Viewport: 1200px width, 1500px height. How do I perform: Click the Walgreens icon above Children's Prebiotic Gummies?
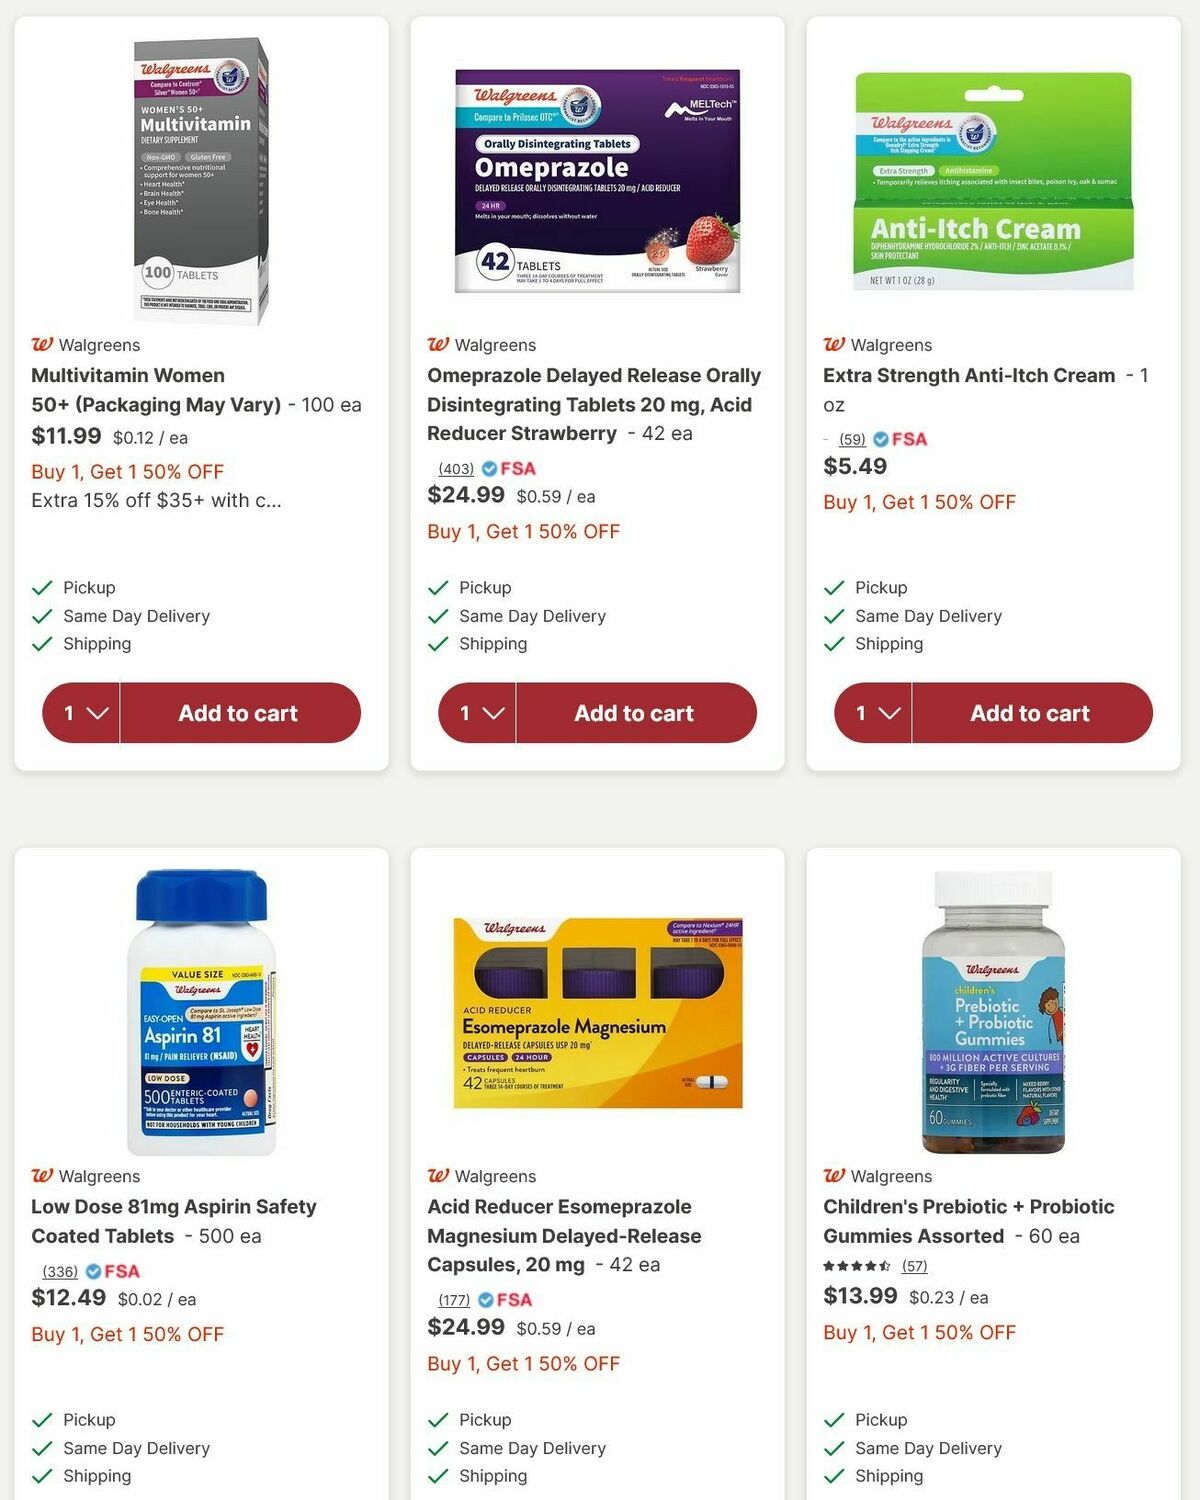pyautogui.click(x=832, y=1176)
